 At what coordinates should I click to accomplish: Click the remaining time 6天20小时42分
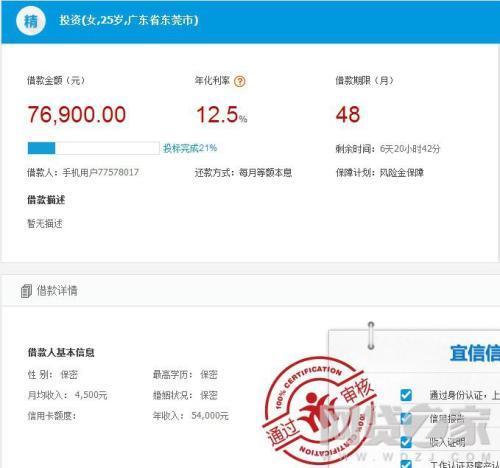tap(410, 149)
